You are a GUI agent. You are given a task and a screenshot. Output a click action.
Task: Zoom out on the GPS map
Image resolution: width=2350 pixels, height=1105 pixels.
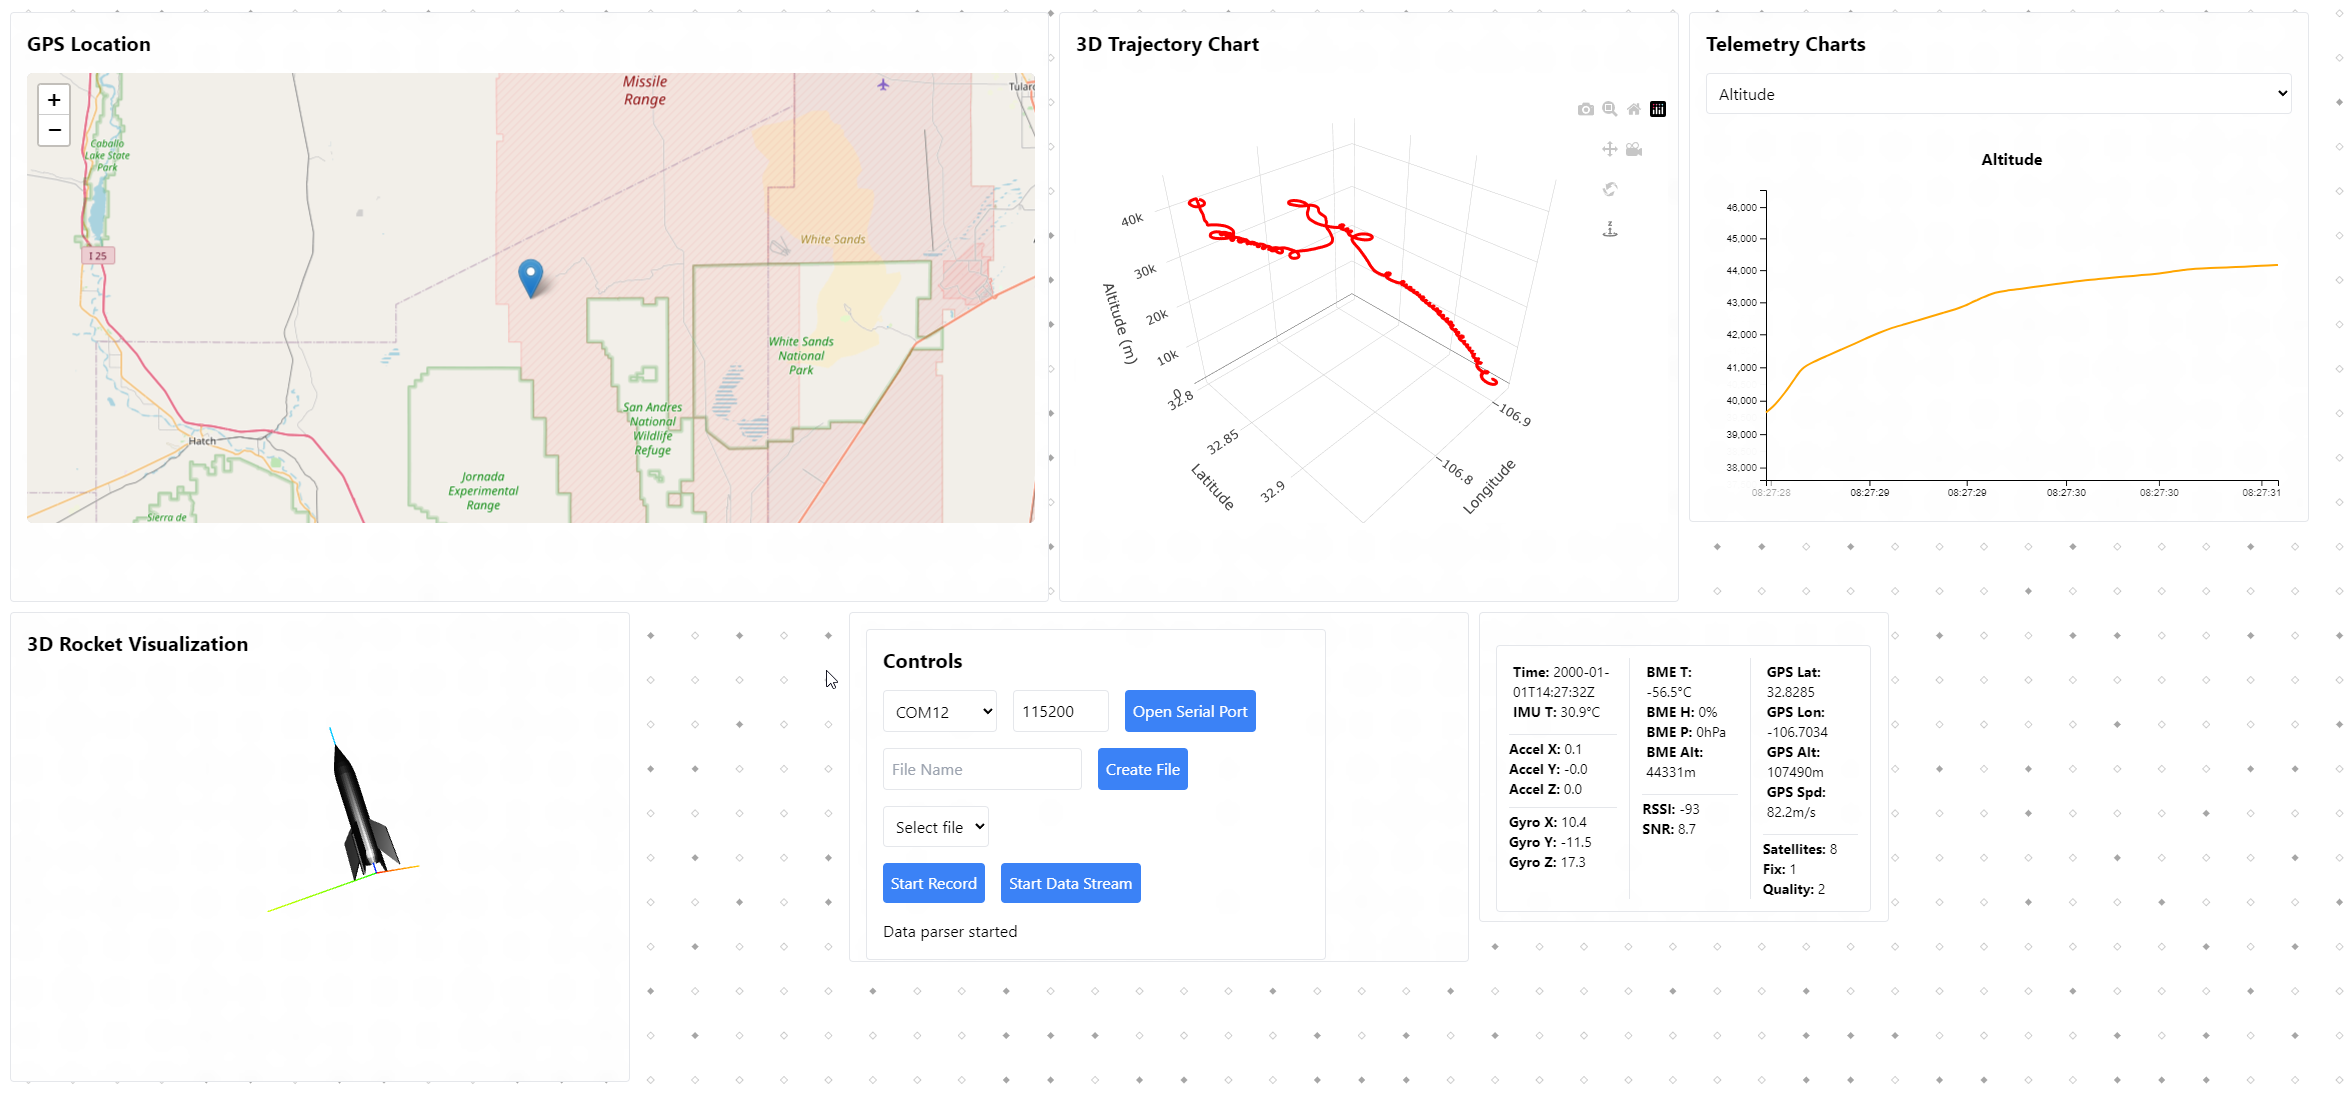54,130
